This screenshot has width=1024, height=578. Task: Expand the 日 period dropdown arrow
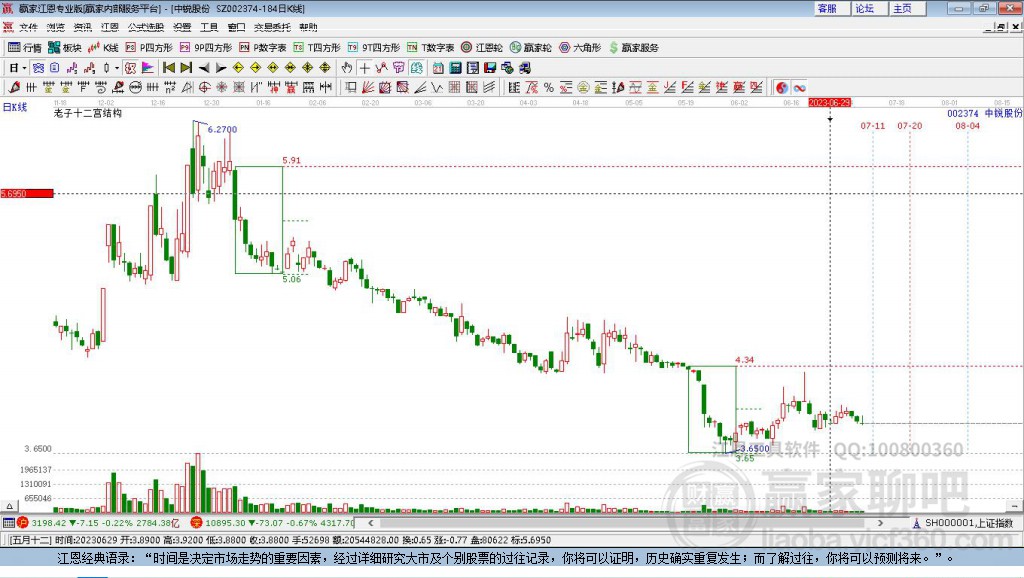[24, 68]
